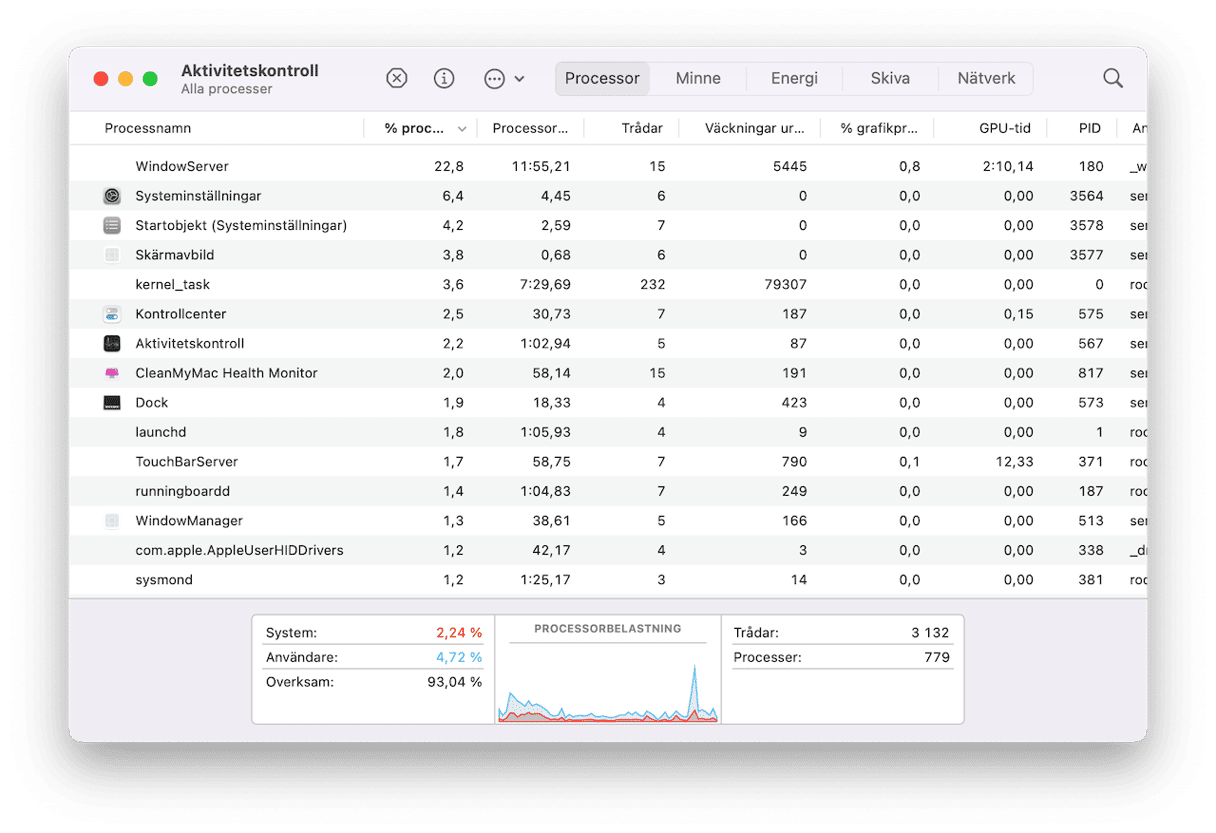Switch to the Energi tab
This screenshot has width=1216, height=833.
[x=794, y=78]
